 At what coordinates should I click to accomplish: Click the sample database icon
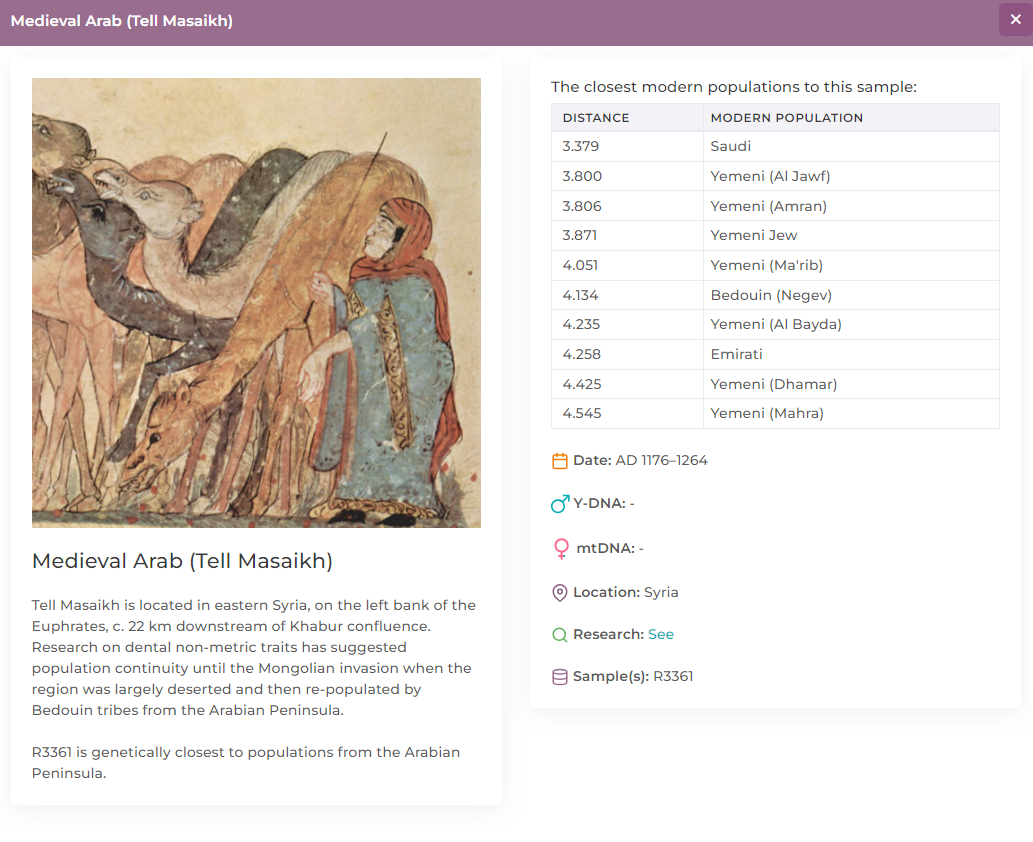(x=559, y=677)
